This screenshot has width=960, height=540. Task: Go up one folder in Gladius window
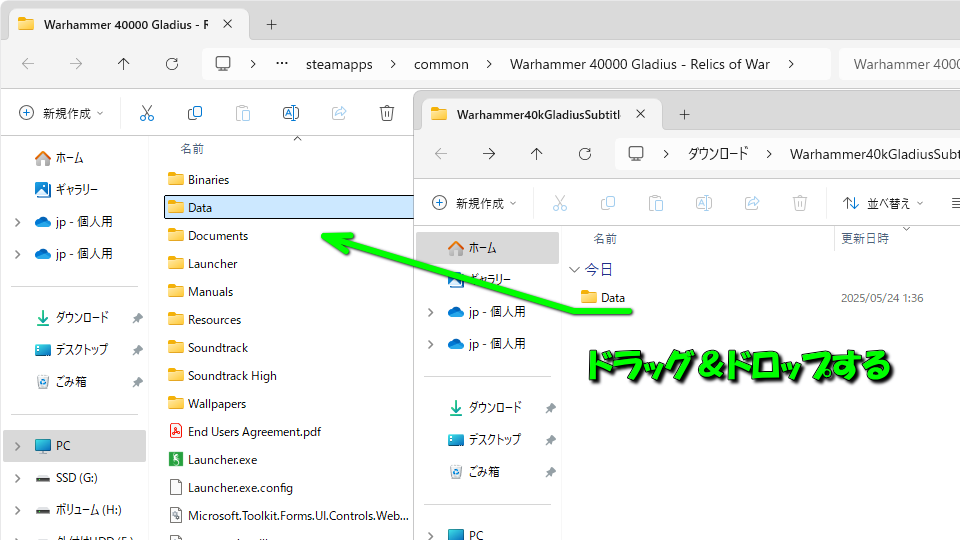[124, 64]
